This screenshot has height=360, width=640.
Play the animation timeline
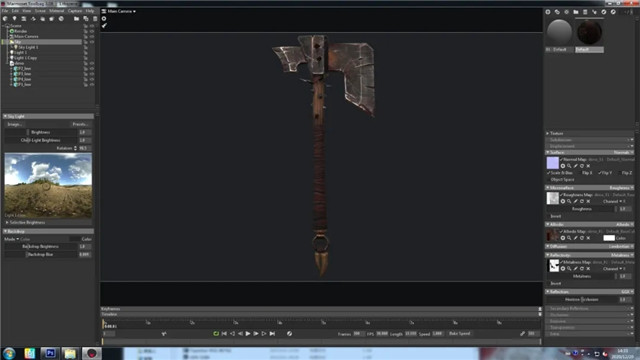tap(248, 333)
